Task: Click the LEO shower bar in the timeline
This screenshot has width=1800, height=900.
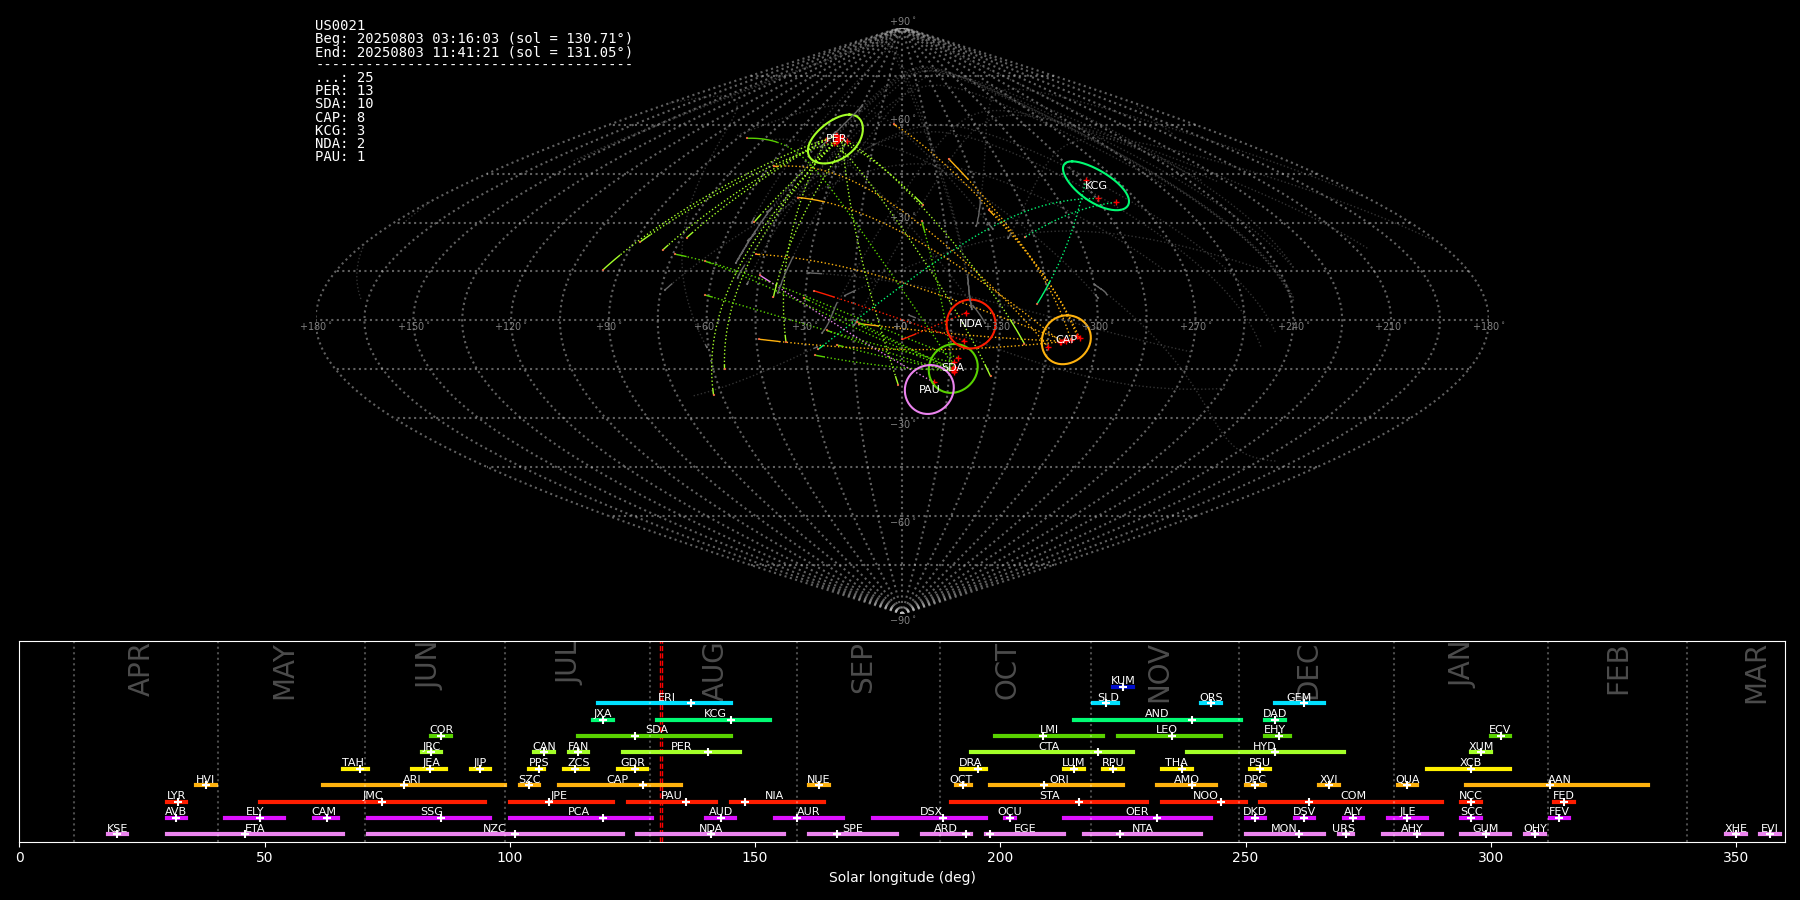Action: click(1169, 735)
